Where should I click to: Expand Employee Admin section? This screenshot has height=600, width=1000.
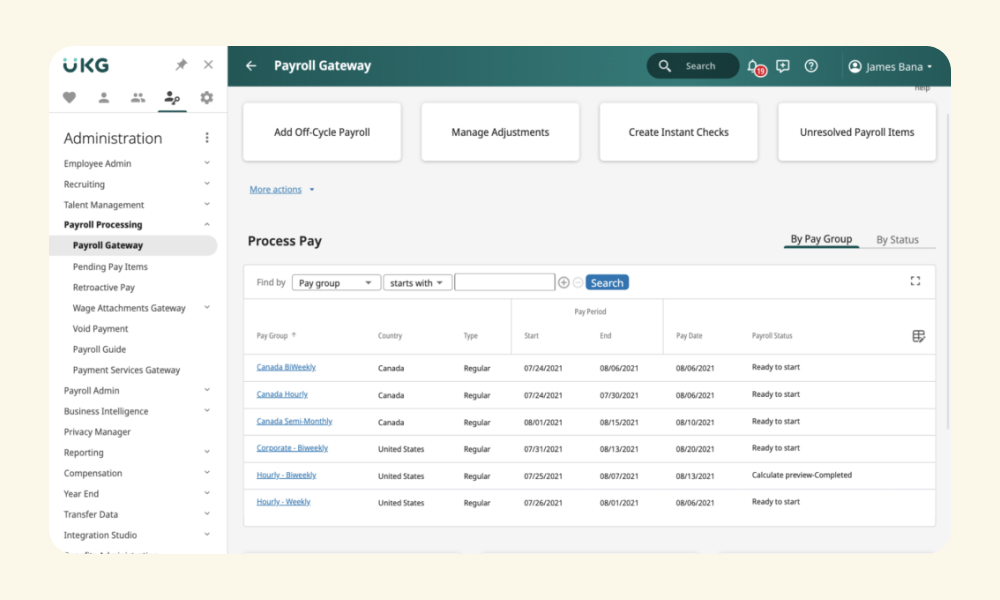[207, 163]
